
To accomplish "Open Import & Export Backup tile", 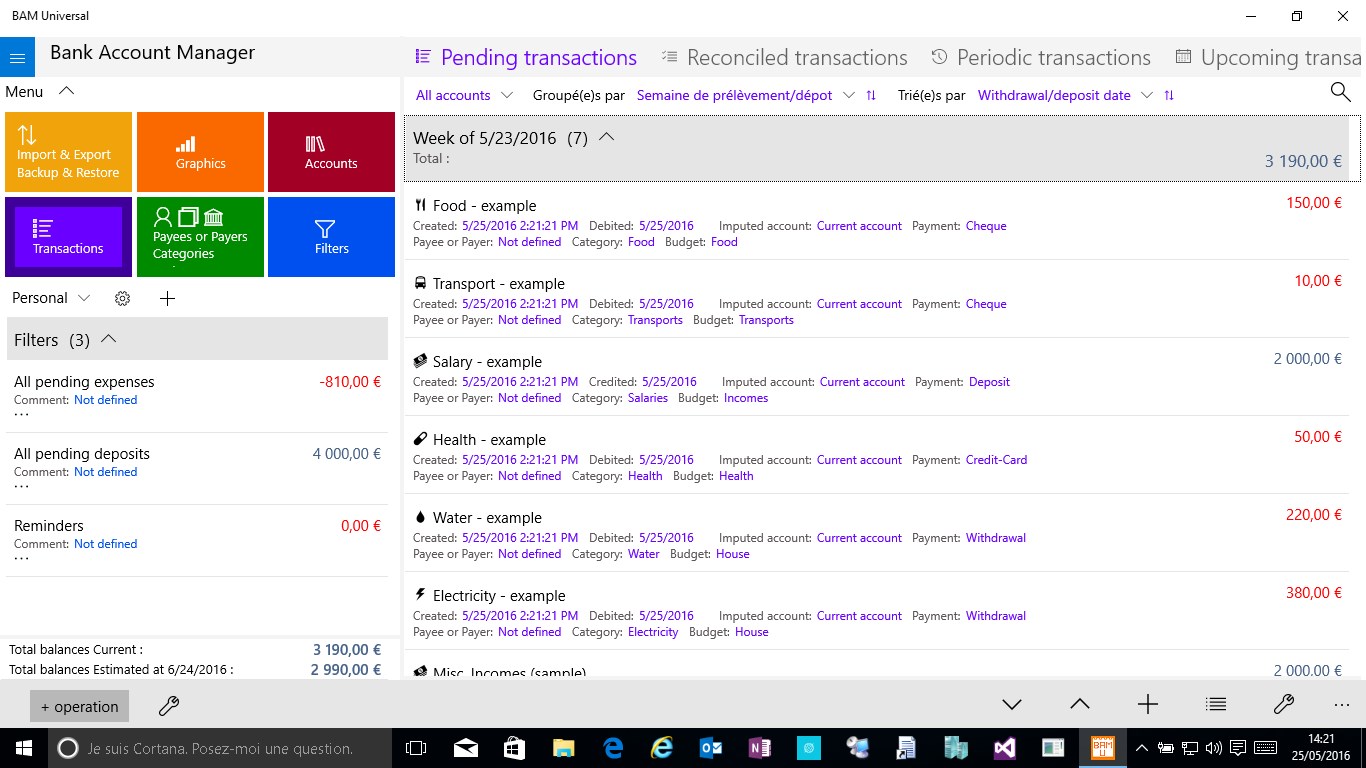I will click(x=68, y=152).
